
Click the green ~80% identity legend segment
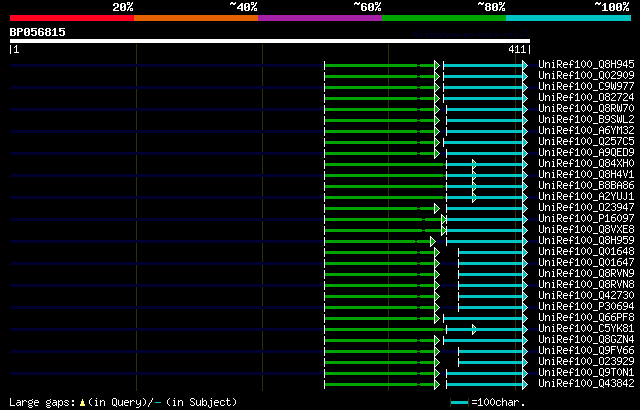coord(444,18)
